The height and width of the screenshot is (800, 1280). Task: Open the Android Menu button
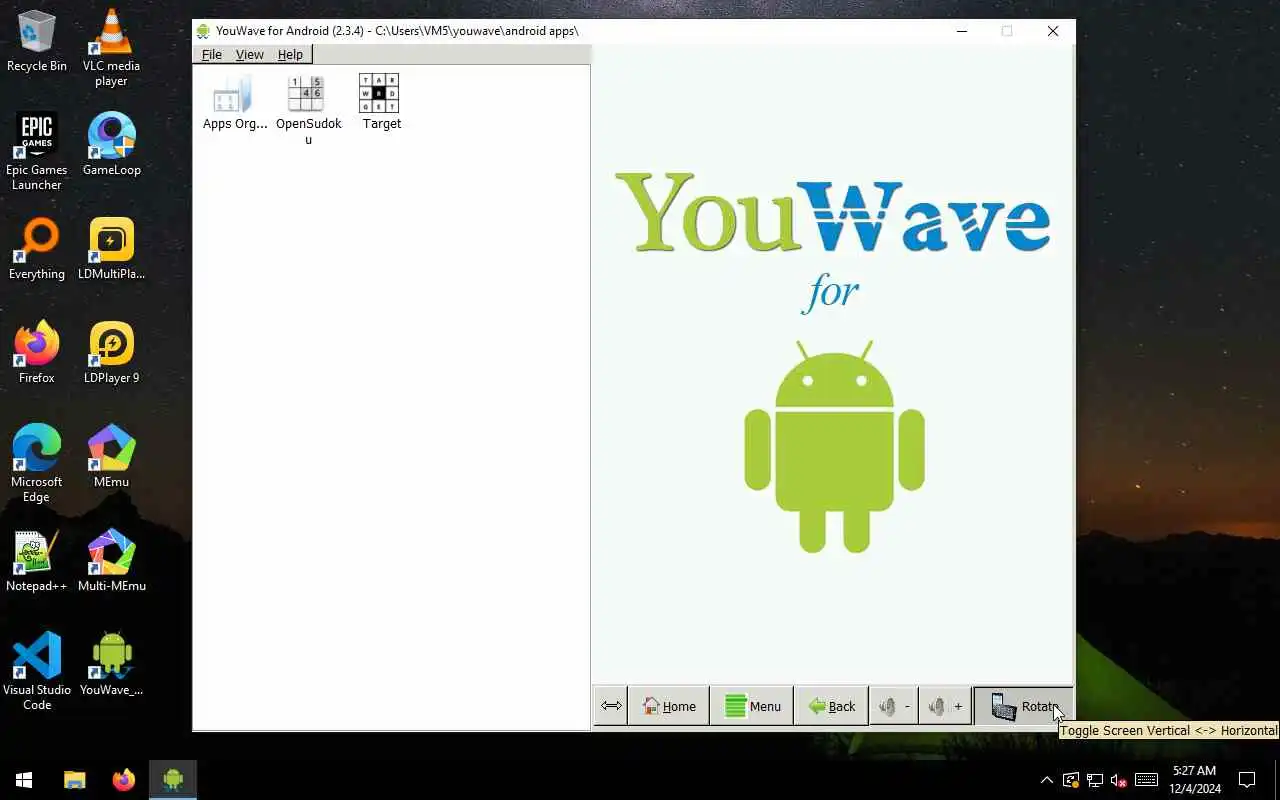click(752, 706)
